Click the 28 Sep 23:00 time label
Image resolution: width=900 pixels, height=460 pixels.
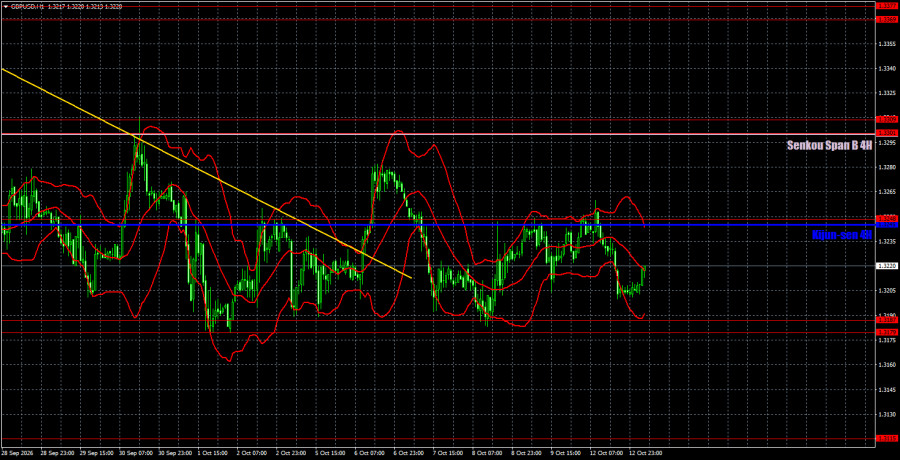click(x=55, y=453)
